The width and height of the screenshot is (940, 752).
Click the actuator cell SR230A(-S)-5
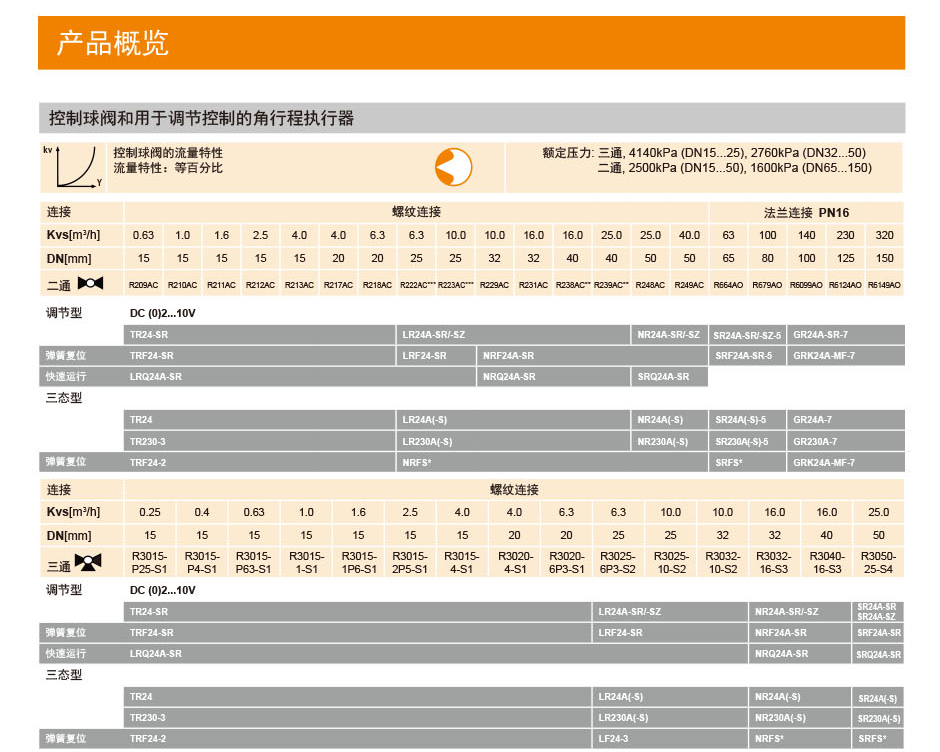click(x=747, y=442)
